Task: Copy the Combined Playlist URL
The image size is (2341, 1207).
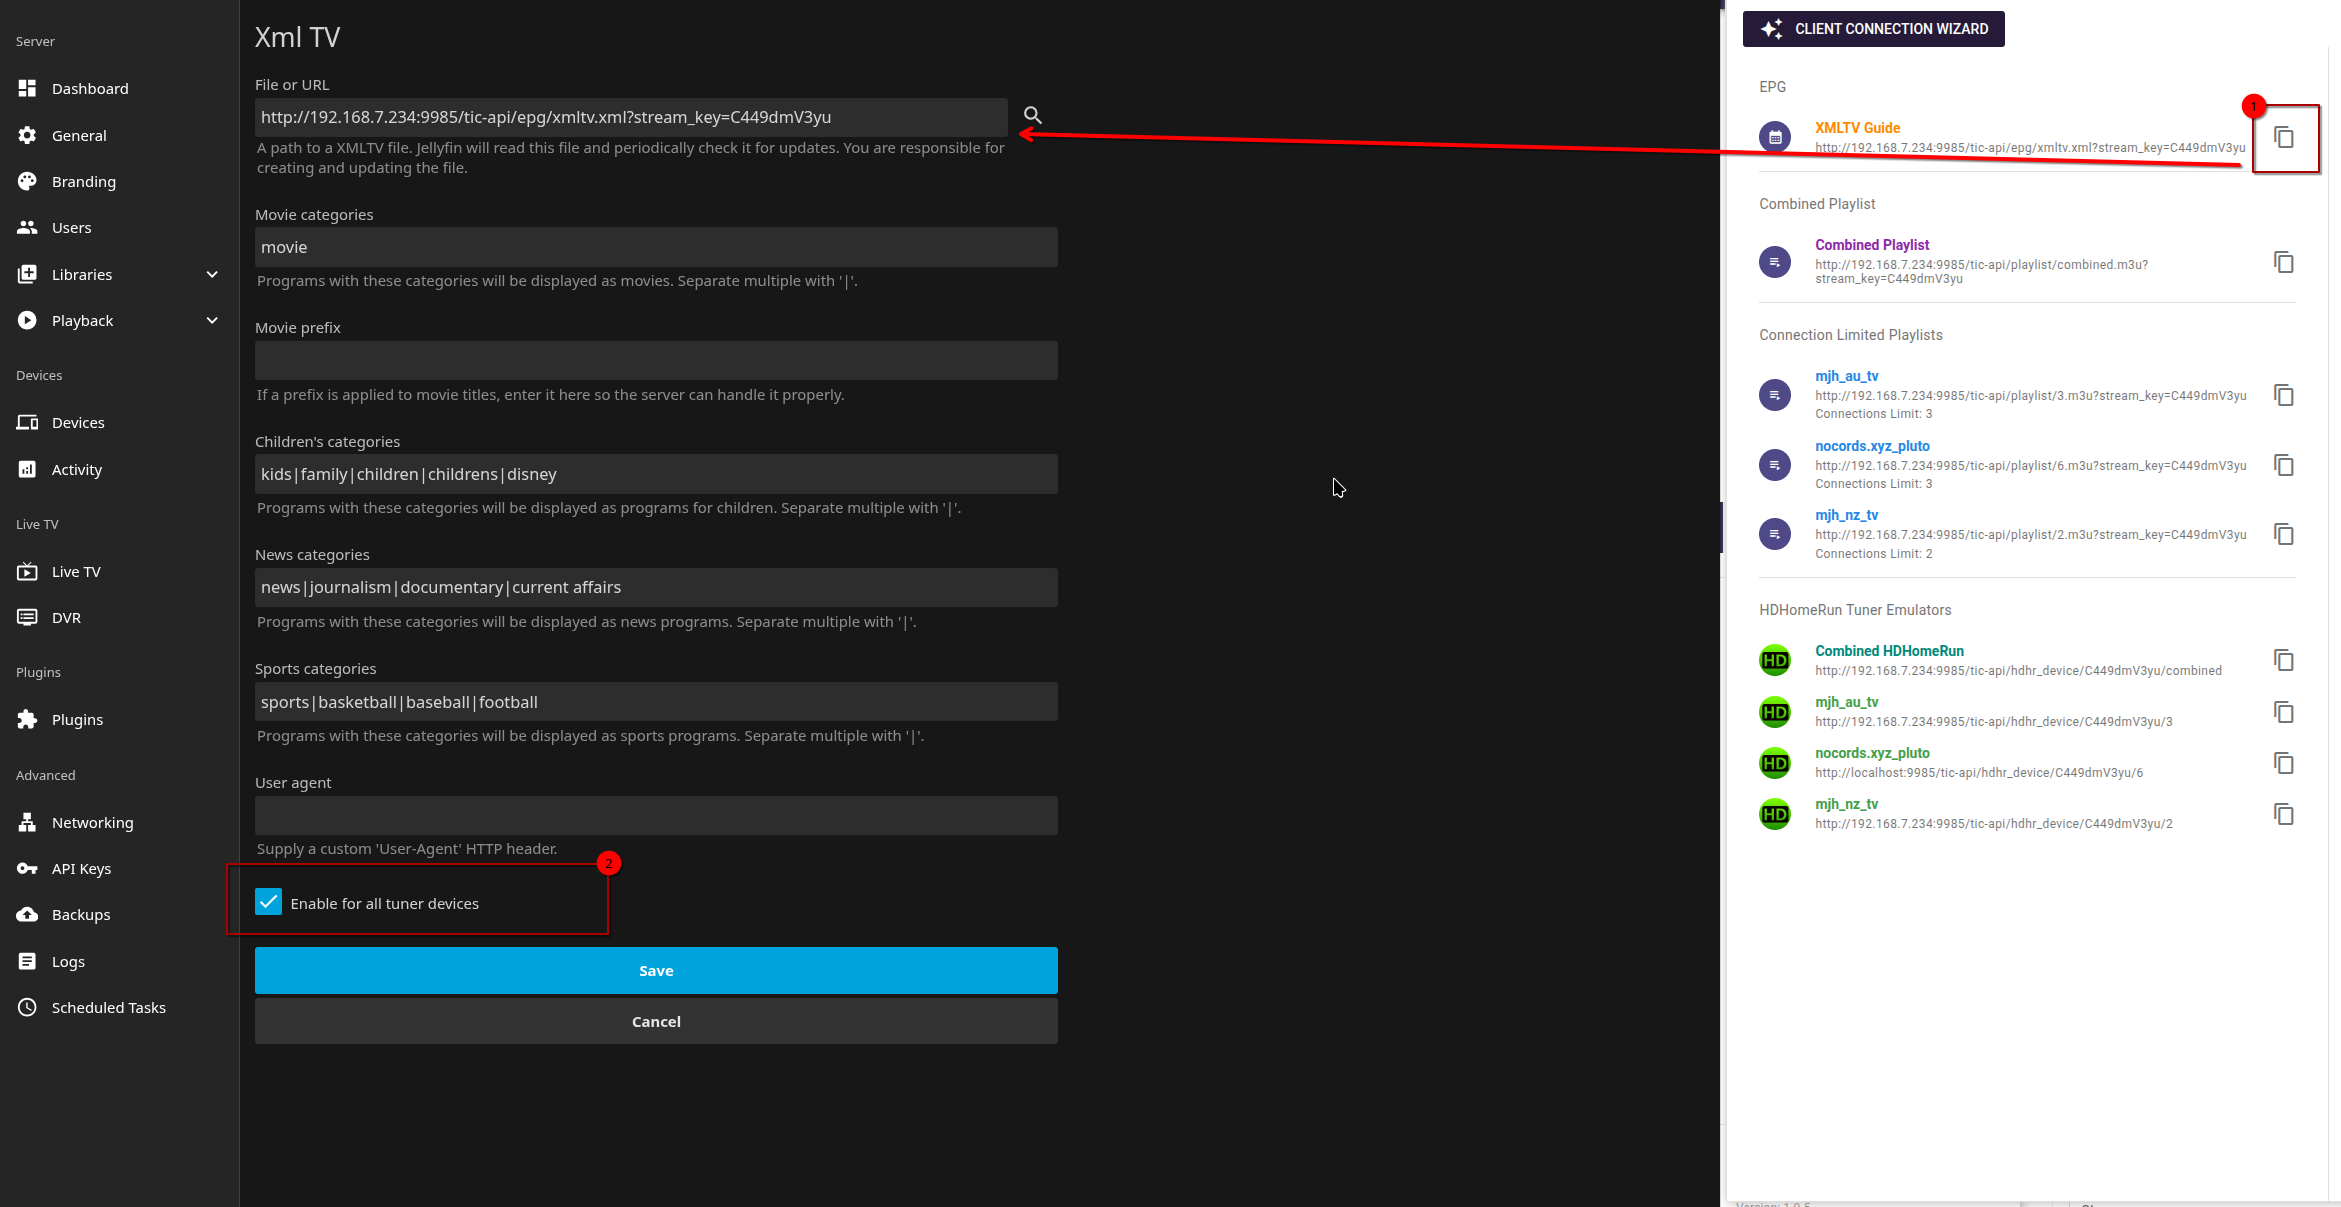Action: [2285, 262]
